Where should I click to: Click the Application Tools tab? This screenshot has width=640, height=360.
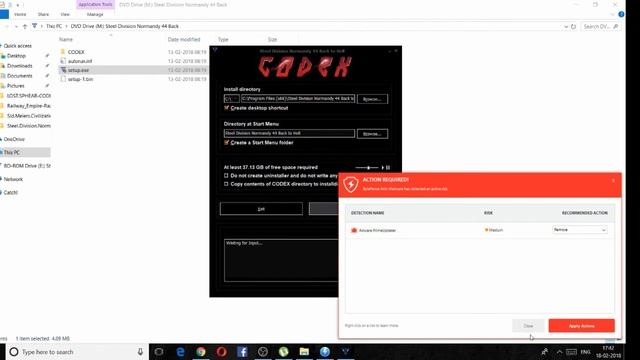tap(95, 4)
